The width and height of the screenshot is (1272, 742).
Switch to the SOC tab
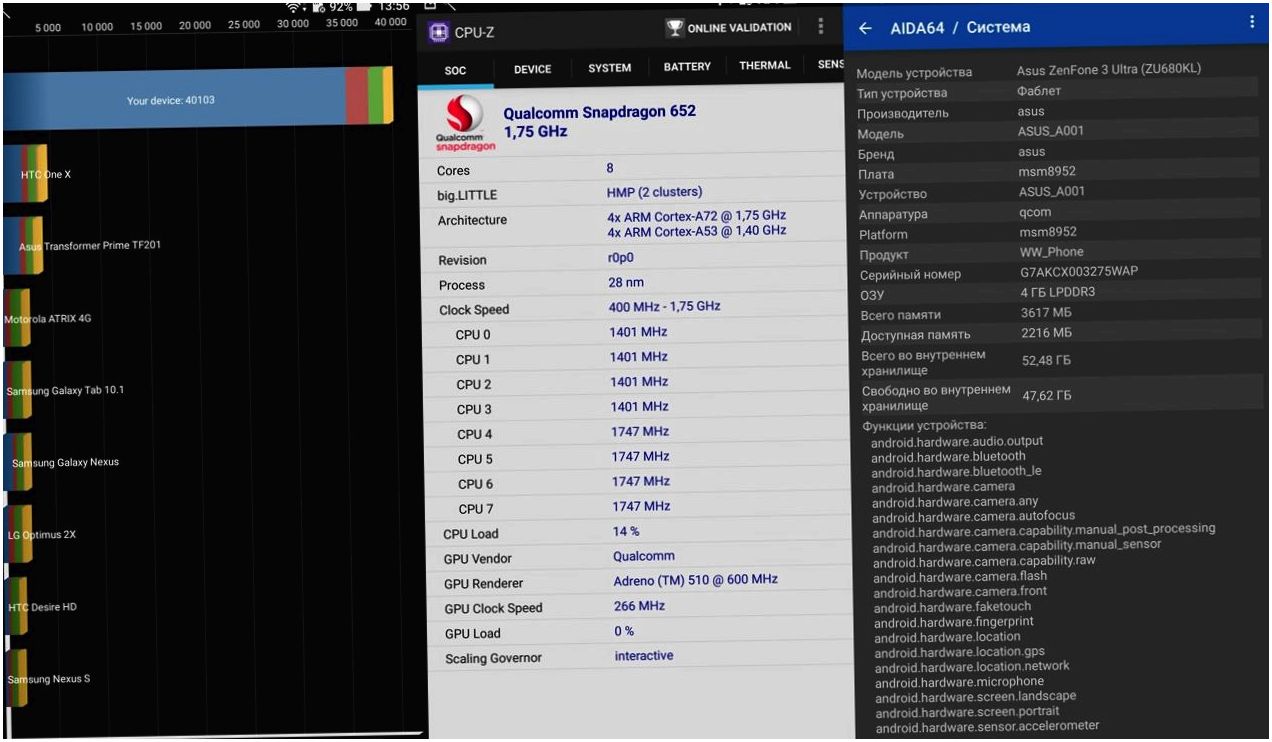tap(455, 71)
